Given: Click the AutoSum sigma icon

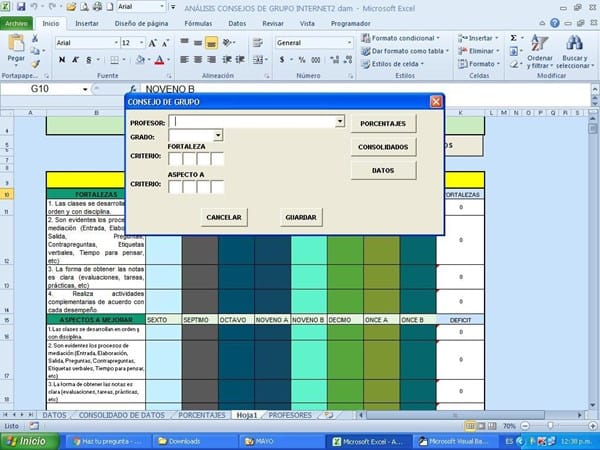Looking at the screenshot, I should [515, 37].
